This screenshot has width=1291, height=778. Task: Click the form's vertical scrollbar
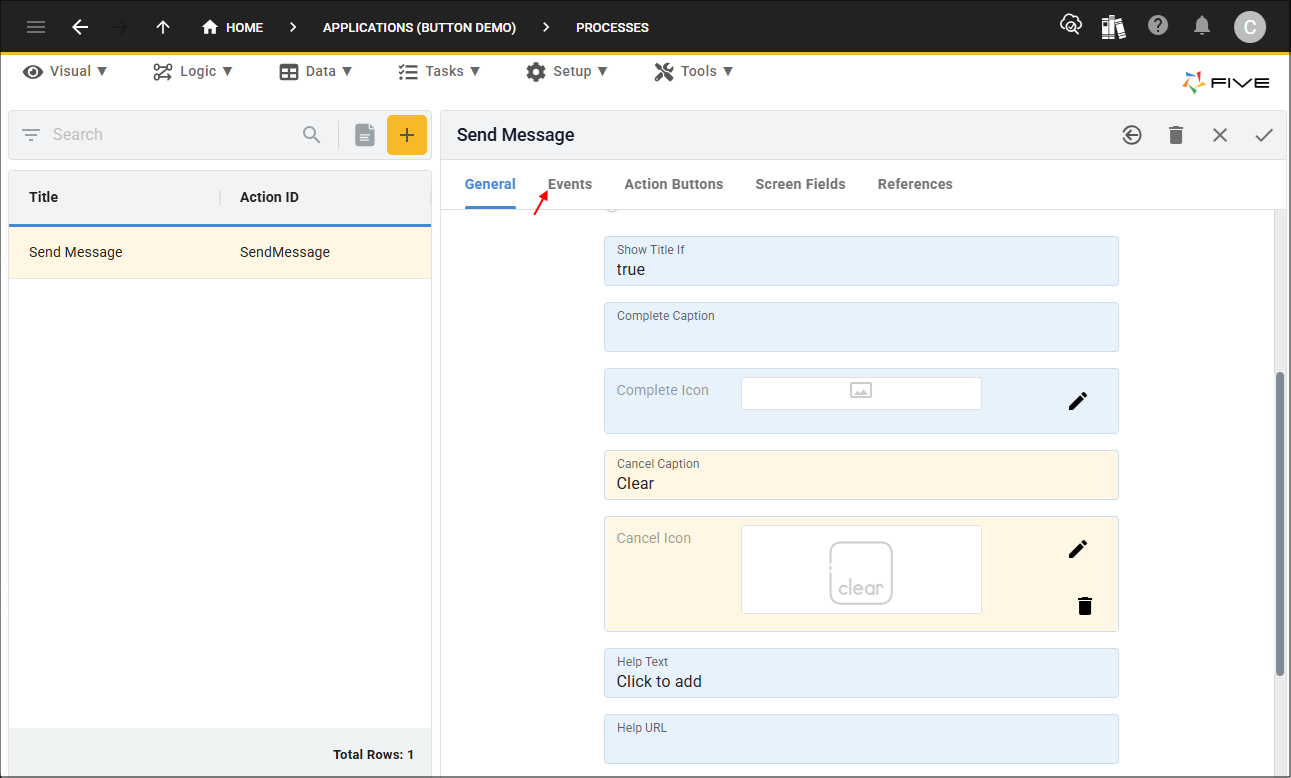[1280, 525]
